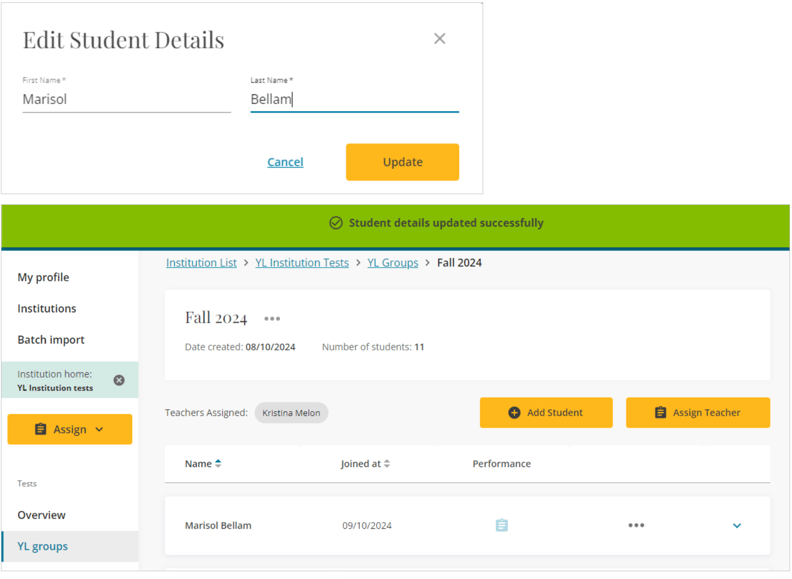The image size is (792, 579).
Task: Sort students by Name column
Action: pyautogui.click(x=203, y=464)
